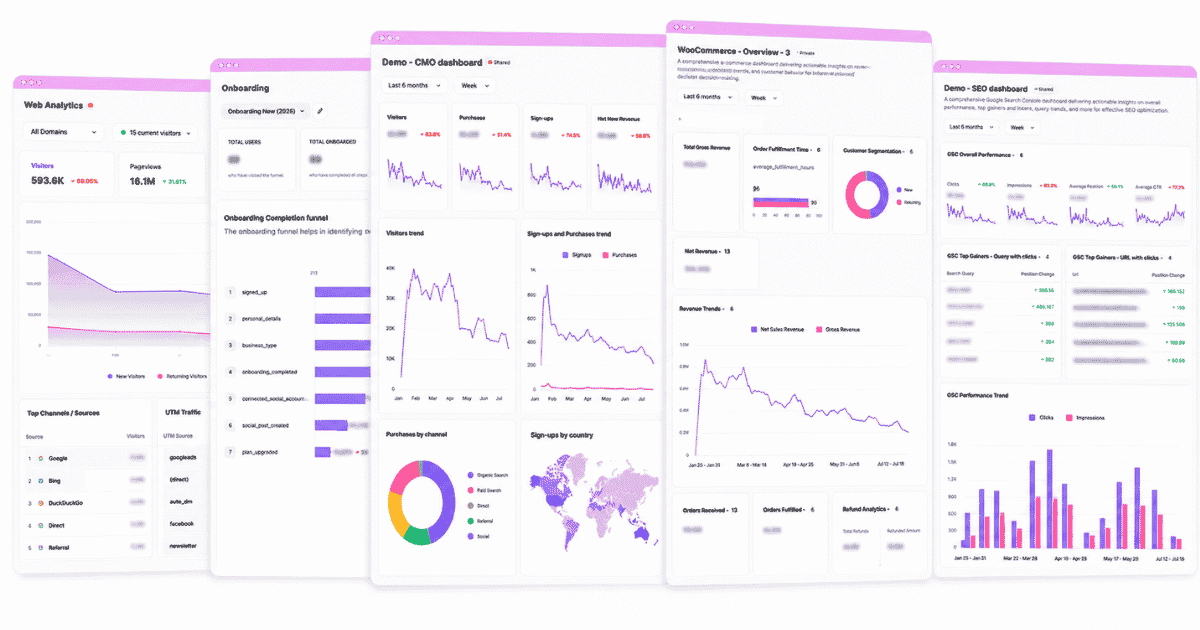
Task: Toggle the Purchases legend in Sign-ups and Purchases trend
Action: click(x=618, y=256)
